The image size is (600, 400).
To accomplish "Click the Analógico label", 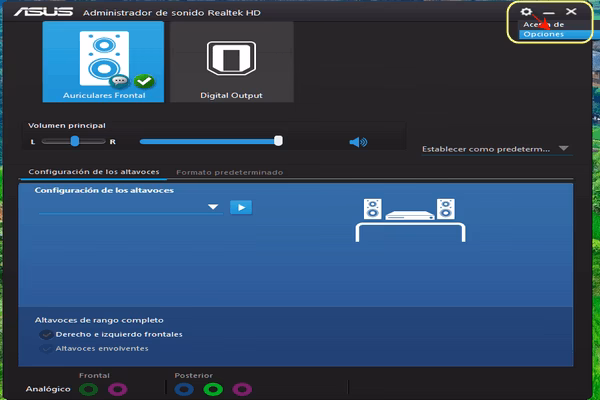I will tap(48, 389).
